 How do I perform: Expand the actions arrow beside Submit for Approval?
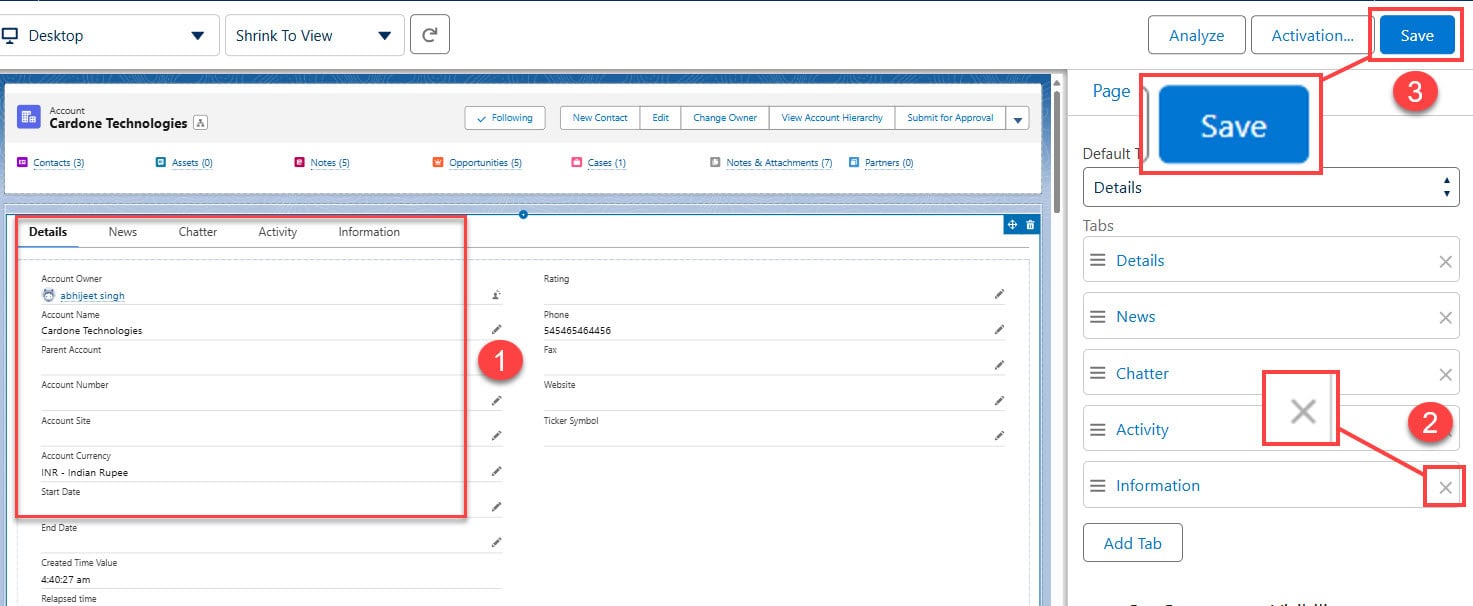(x=1017, y=117)
